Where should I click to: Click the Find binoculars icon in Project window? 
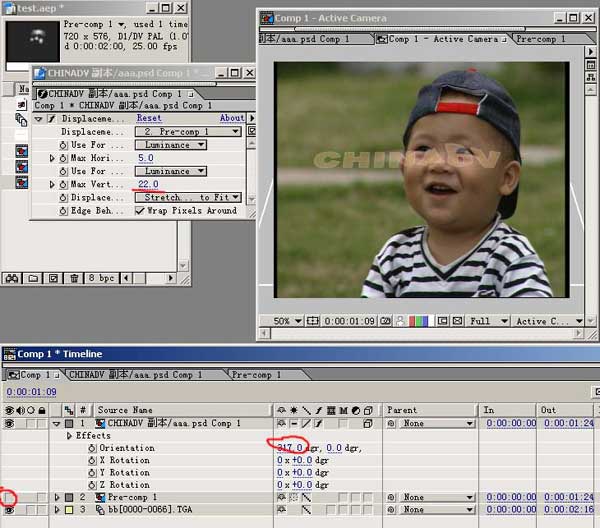point(11,278)
